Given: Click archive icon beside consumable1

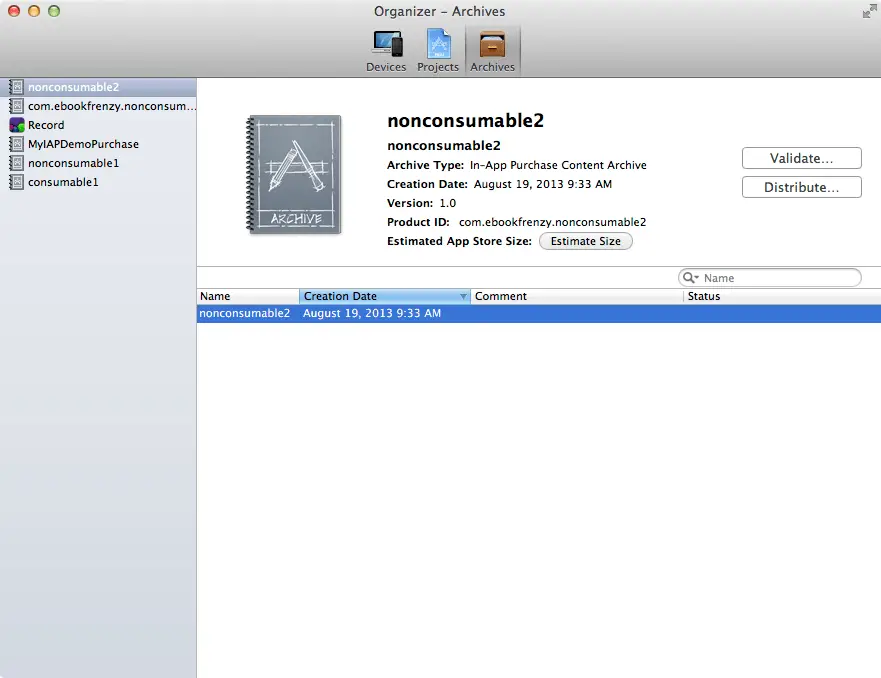Looking at the screenshot, I should [17, 182].
